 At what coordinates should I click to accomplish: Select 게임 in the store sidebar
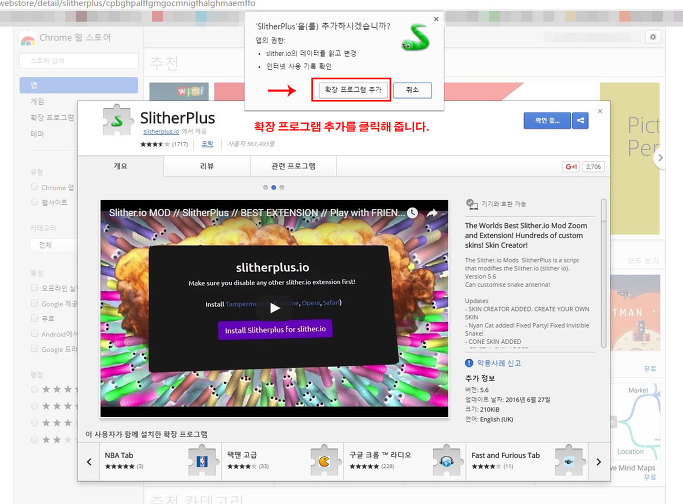coord(37,101)
